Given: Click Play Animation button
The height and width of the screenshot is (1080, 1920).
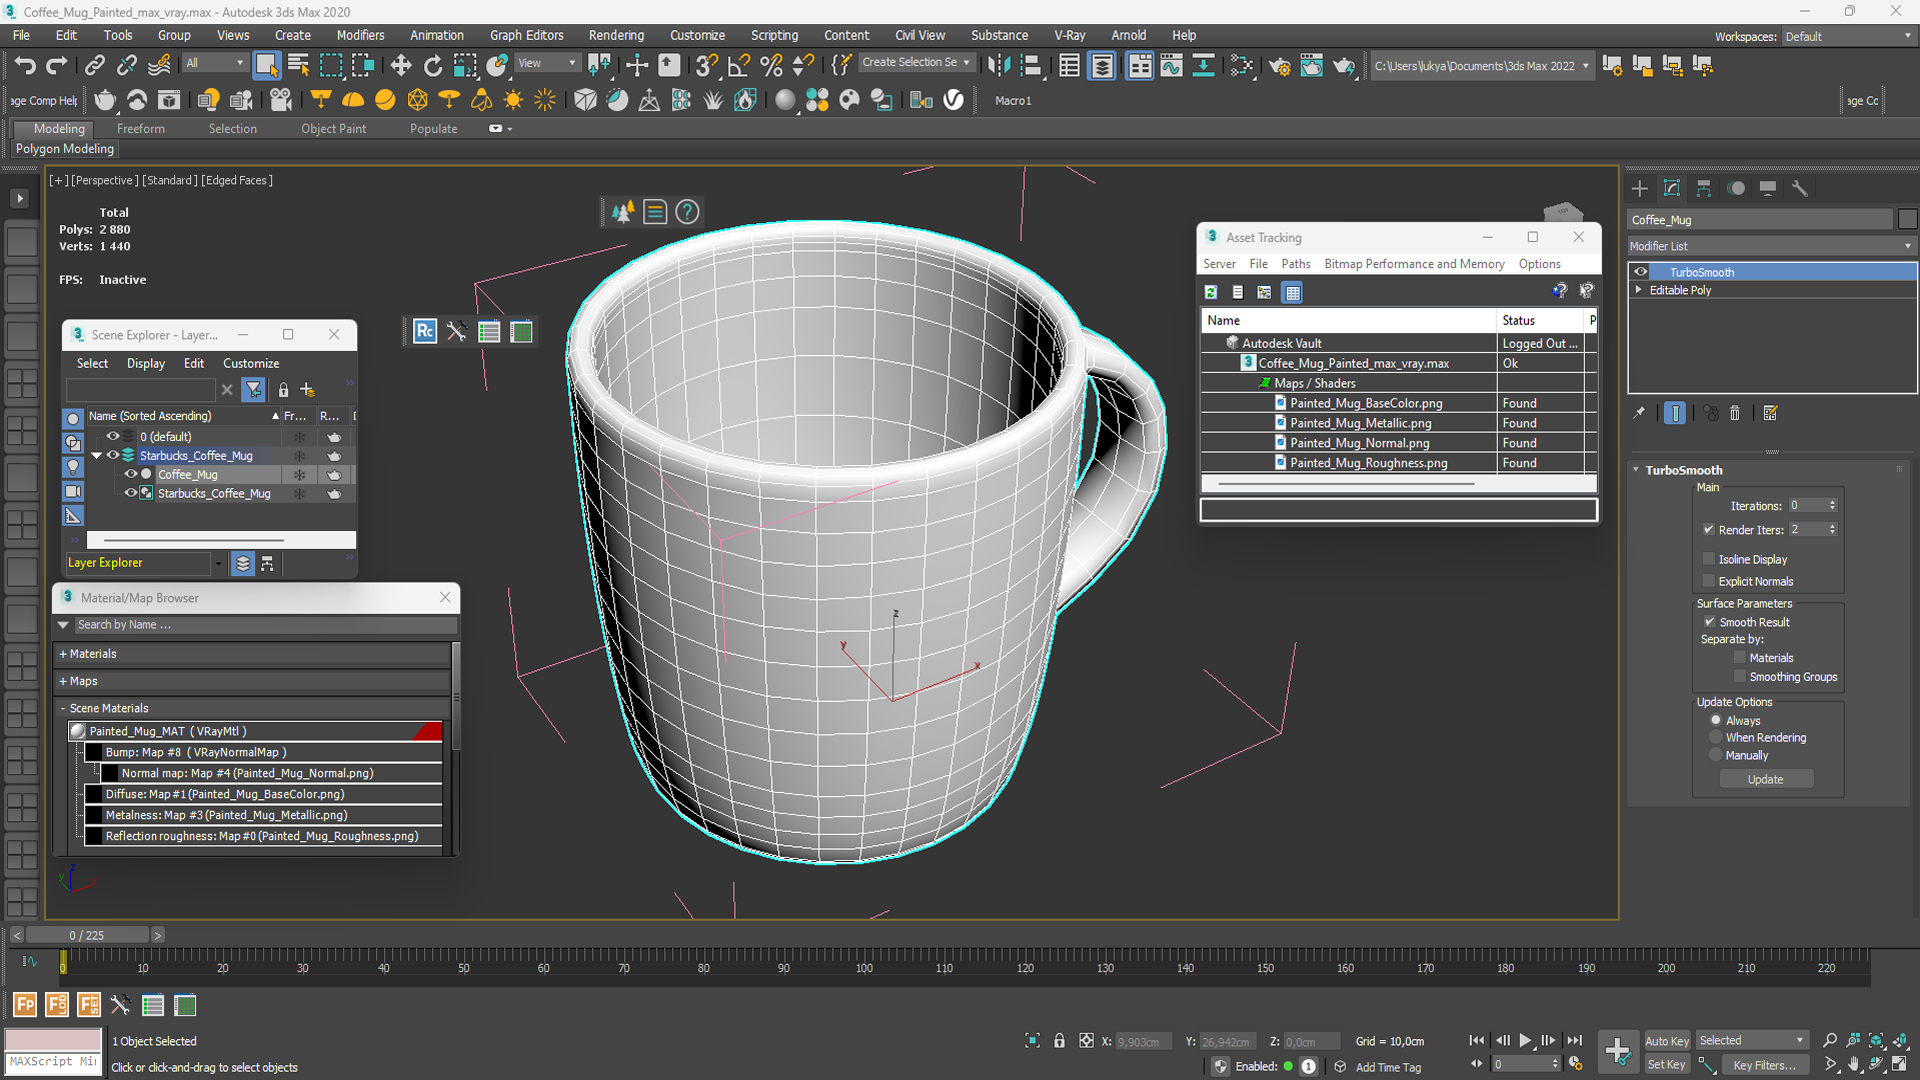Looking at the screenshot, I should pos(1525,1041).
